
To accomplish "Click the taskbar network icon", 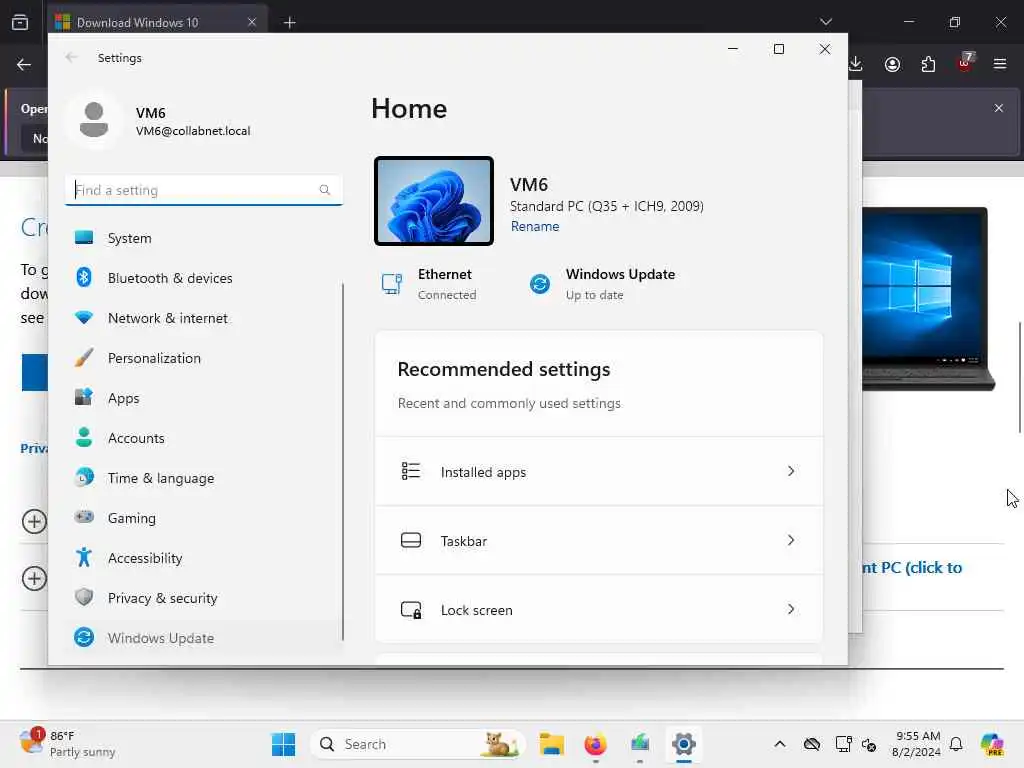I will coord(843,744).
